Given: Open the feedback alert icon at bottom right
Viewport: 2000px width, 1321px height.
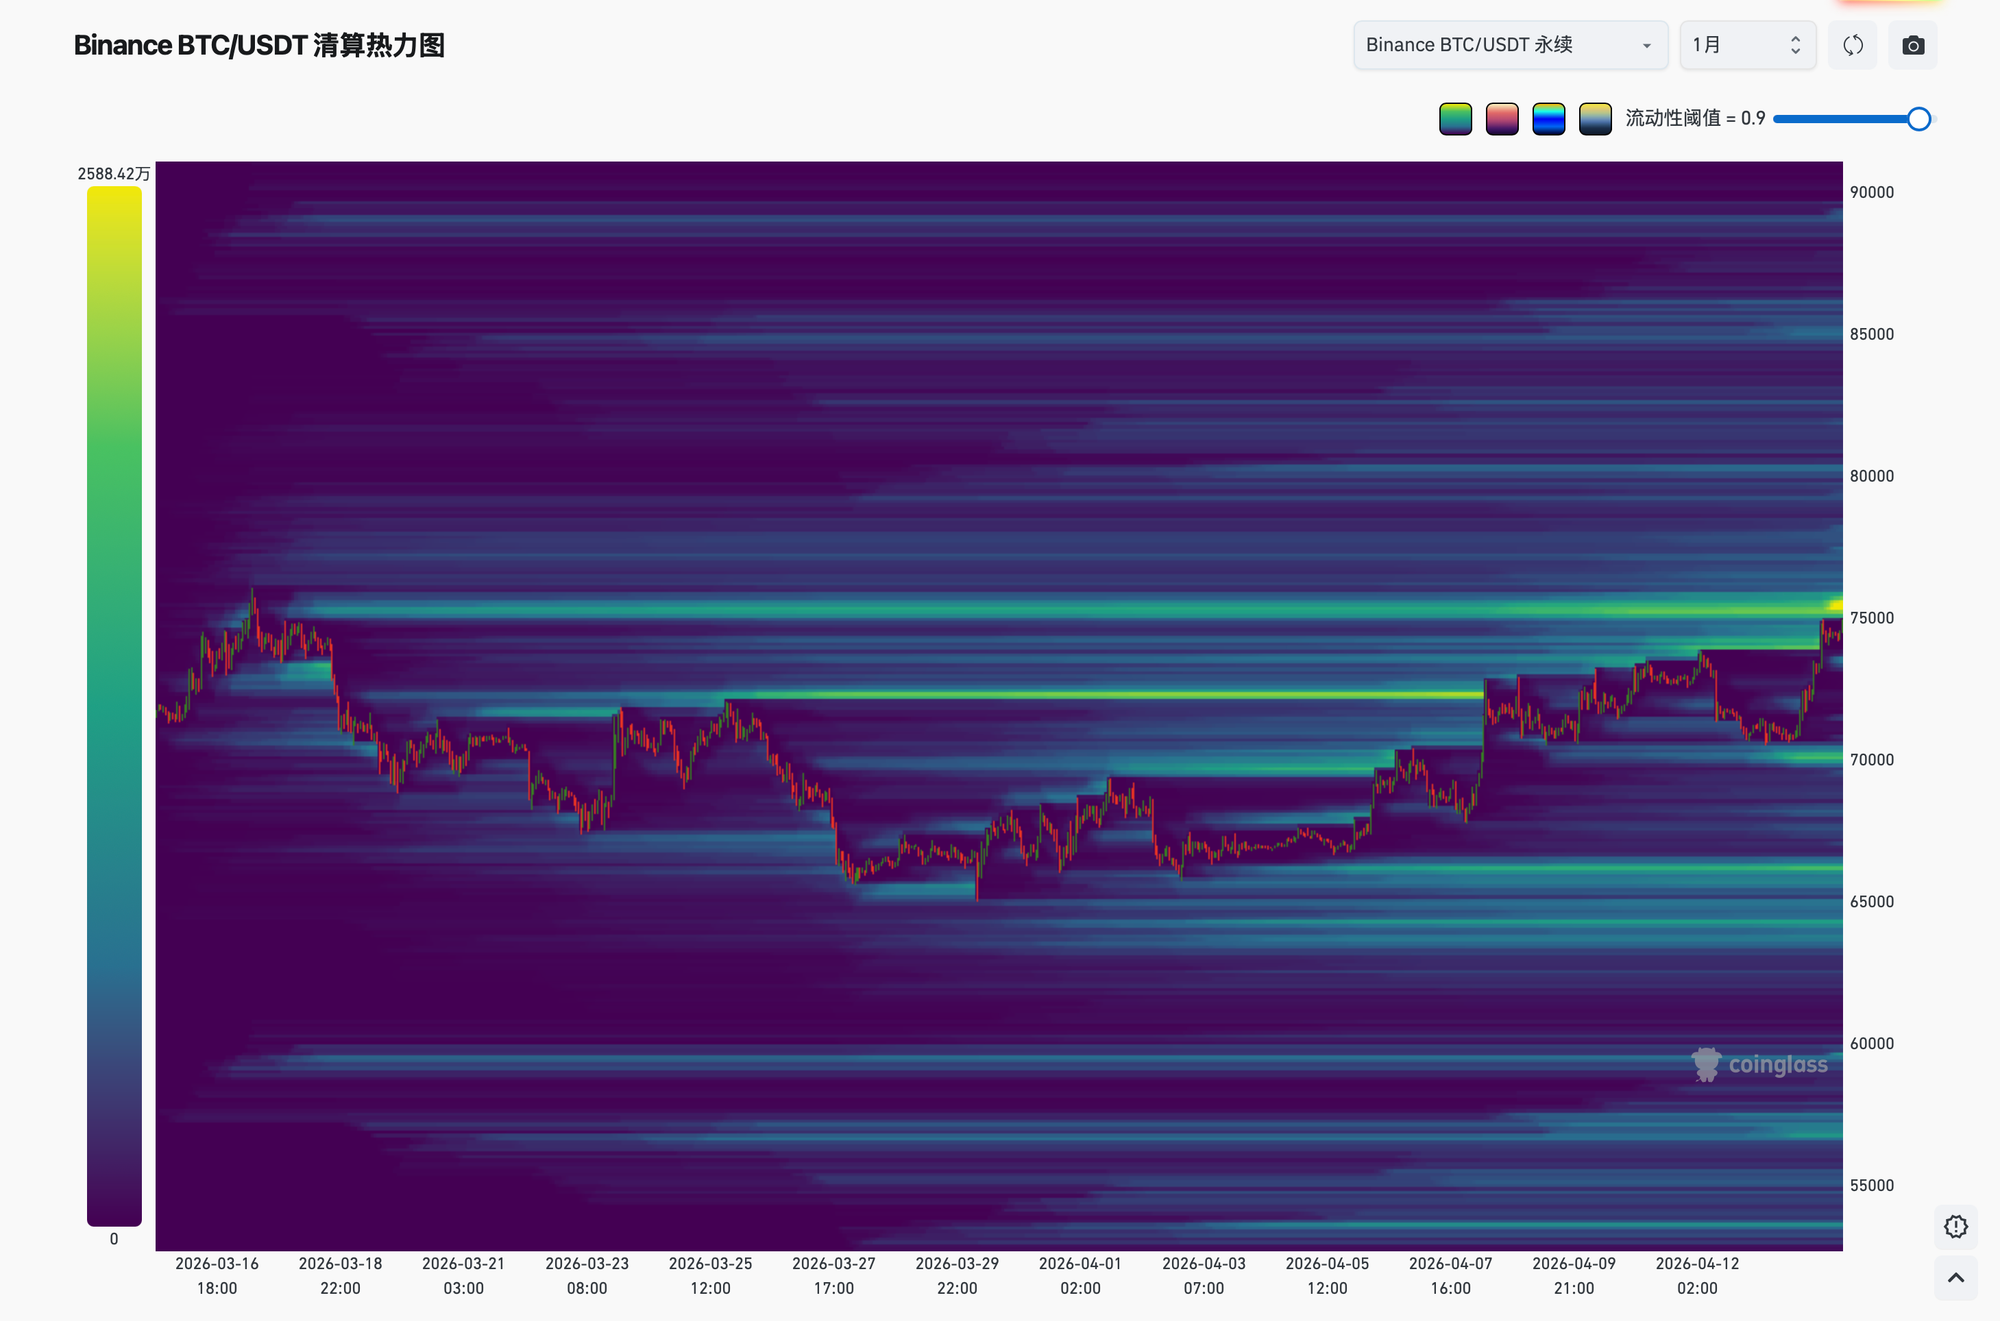Looking at the screenshot, I should 1955,1226.
